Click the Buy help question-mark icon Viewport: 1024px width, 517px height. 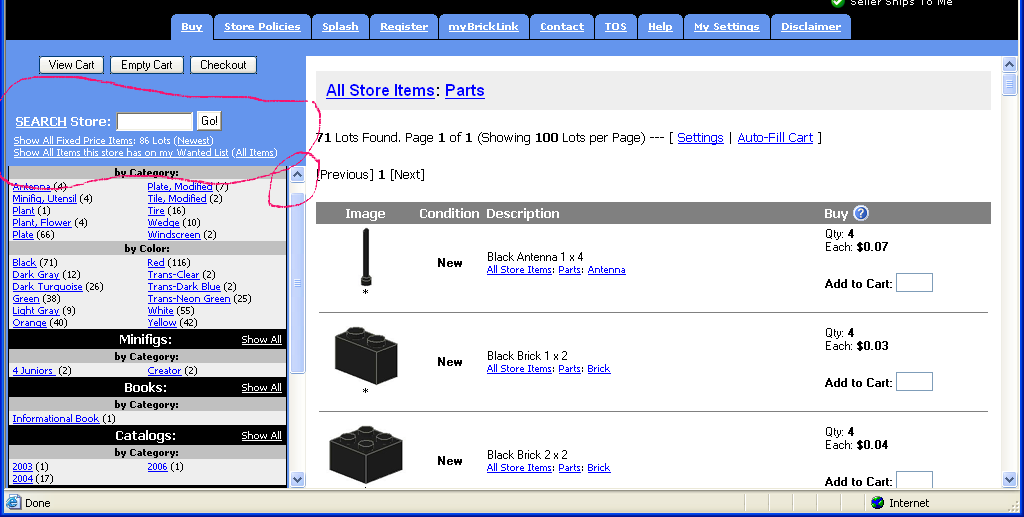click(x=861, y=213)
